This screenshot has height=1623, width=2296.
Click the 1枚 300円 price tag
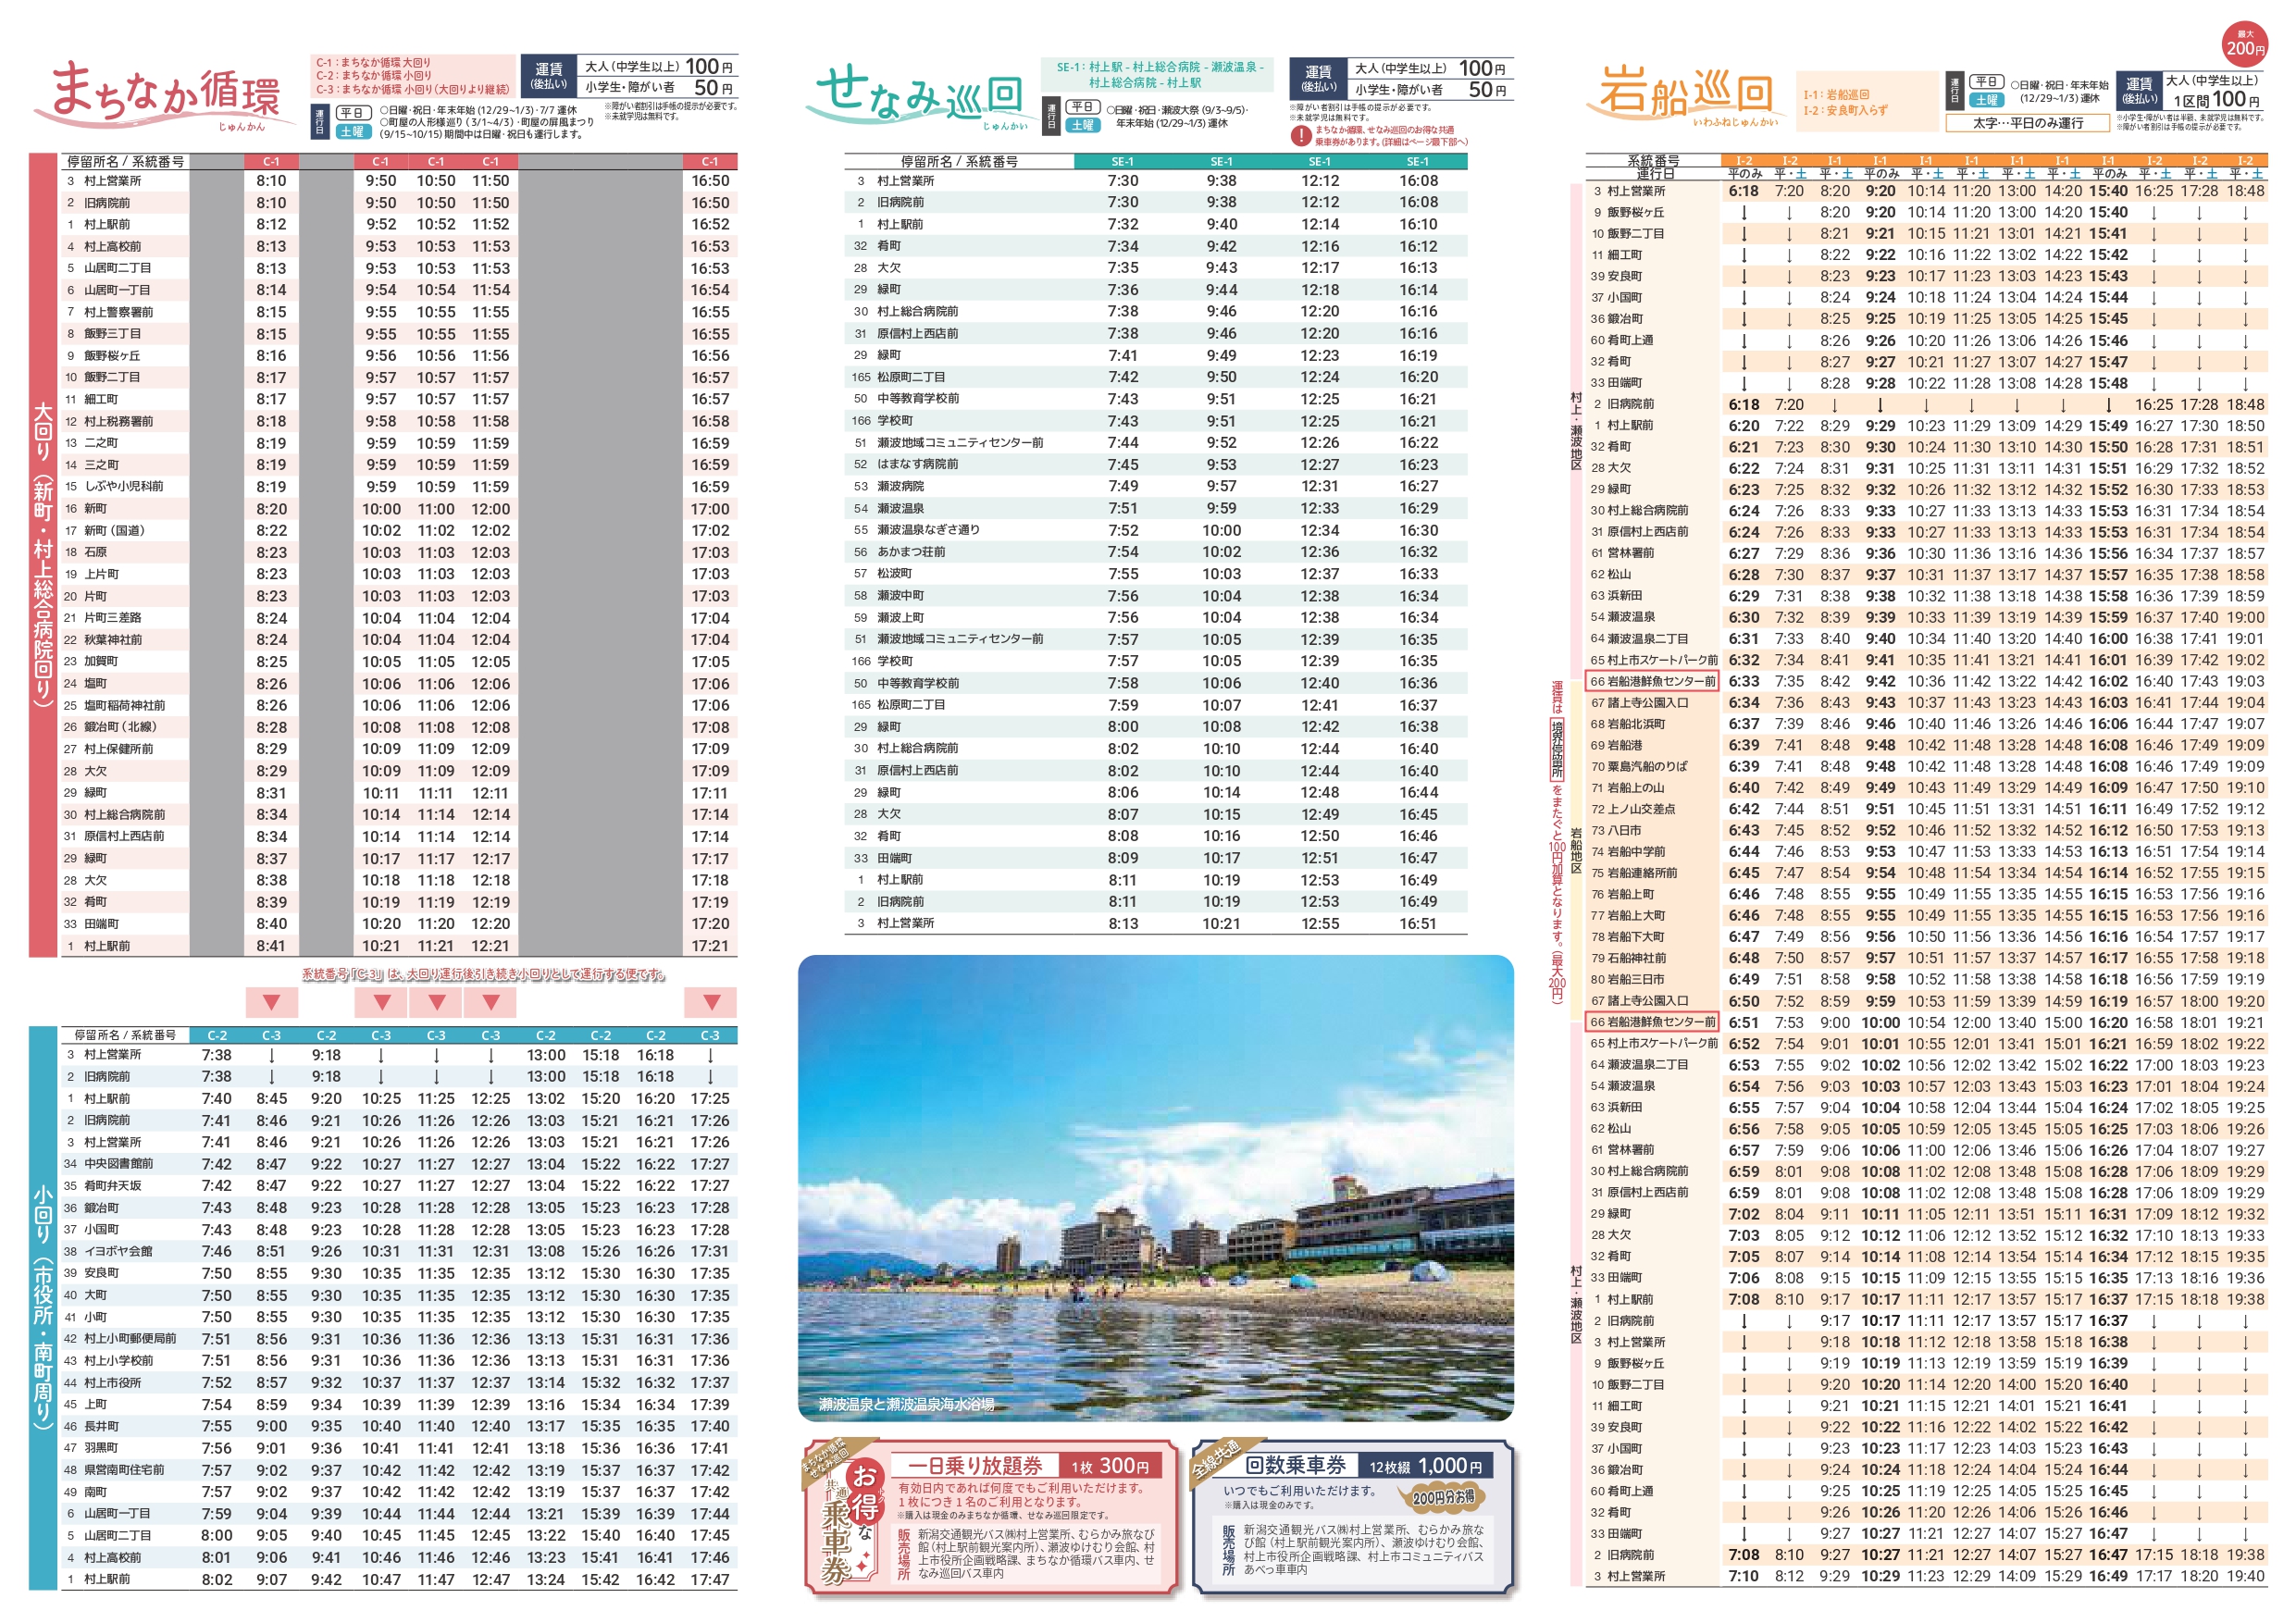[x=1110, y=1465]
